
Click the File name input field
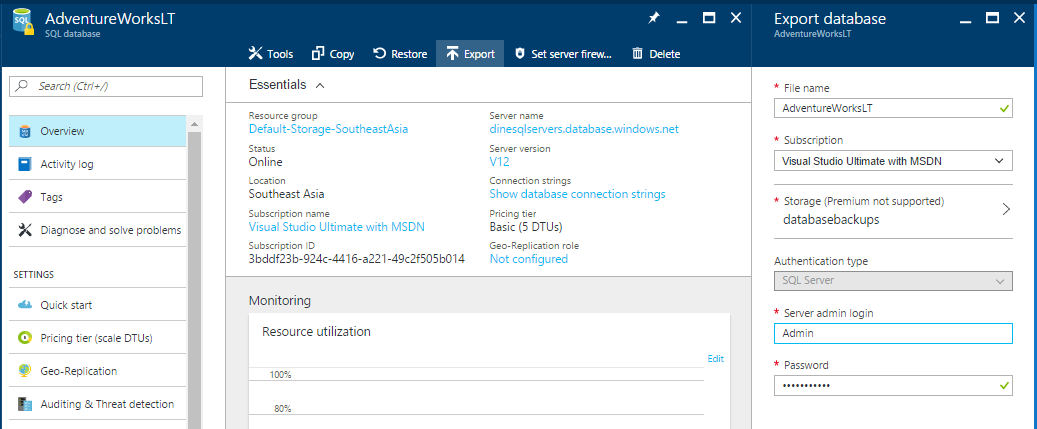click(893, 108)
